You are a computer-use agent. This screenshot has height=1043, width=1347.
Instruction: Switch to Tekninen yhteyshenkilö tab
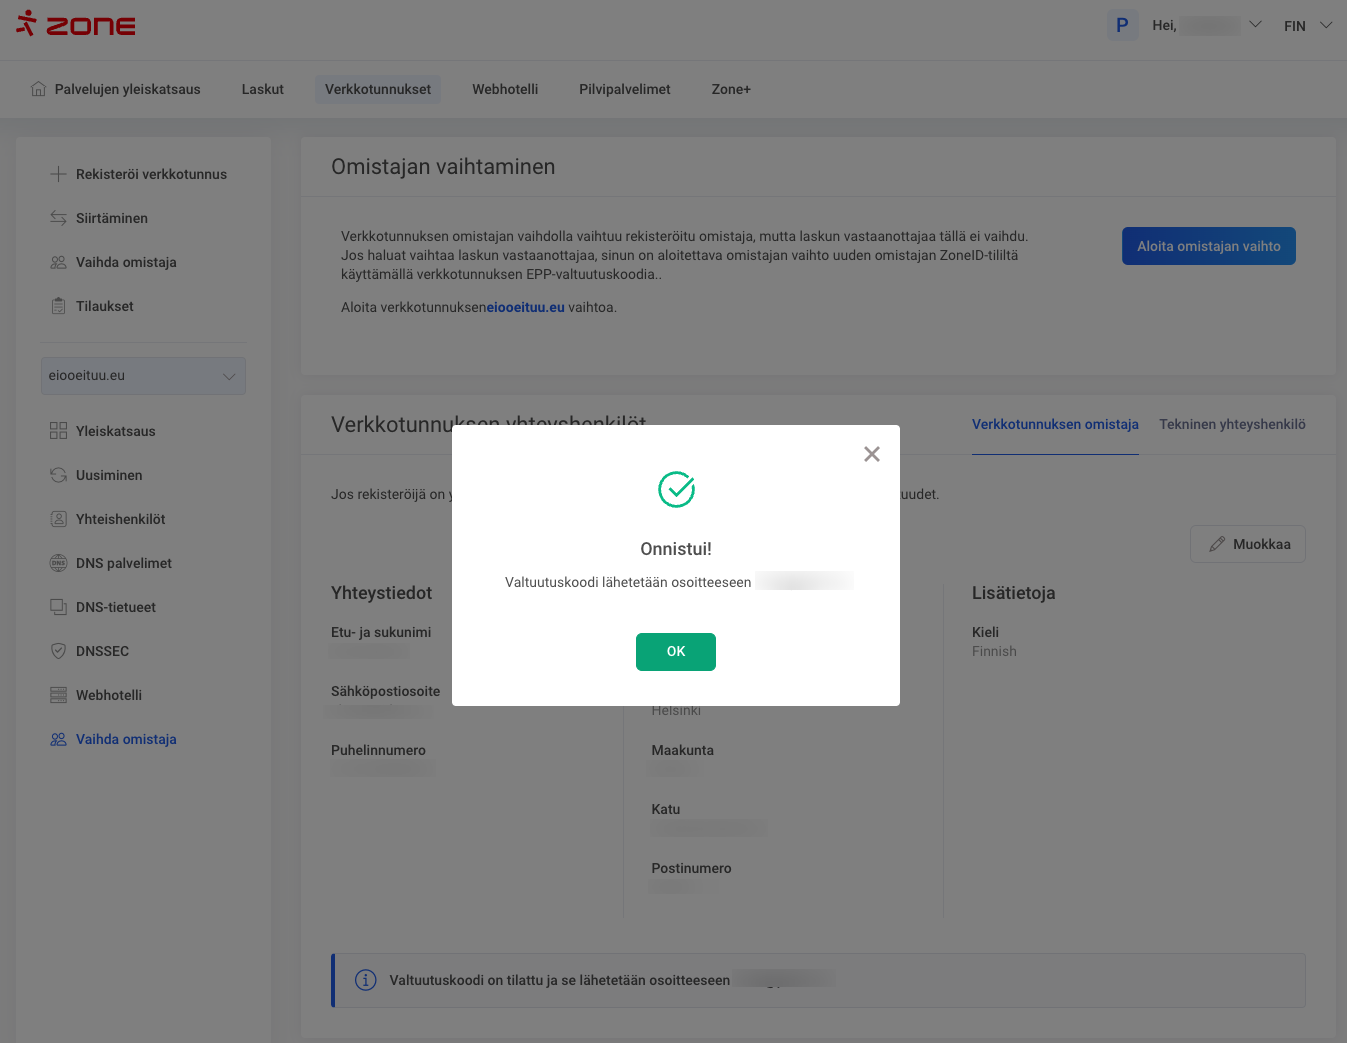(1232, 424)
